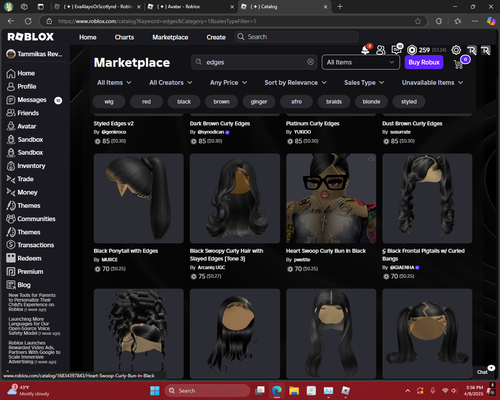500x400 pixels.
Task: Click the top Roblox Search box
Action: pyautogui.click(x=297, y=37)
